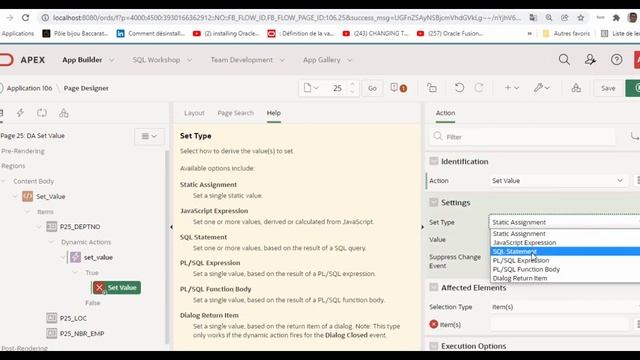Open the Create plus menu
Image resolution: width=640 pixels, height=360 pixels.
511,88
